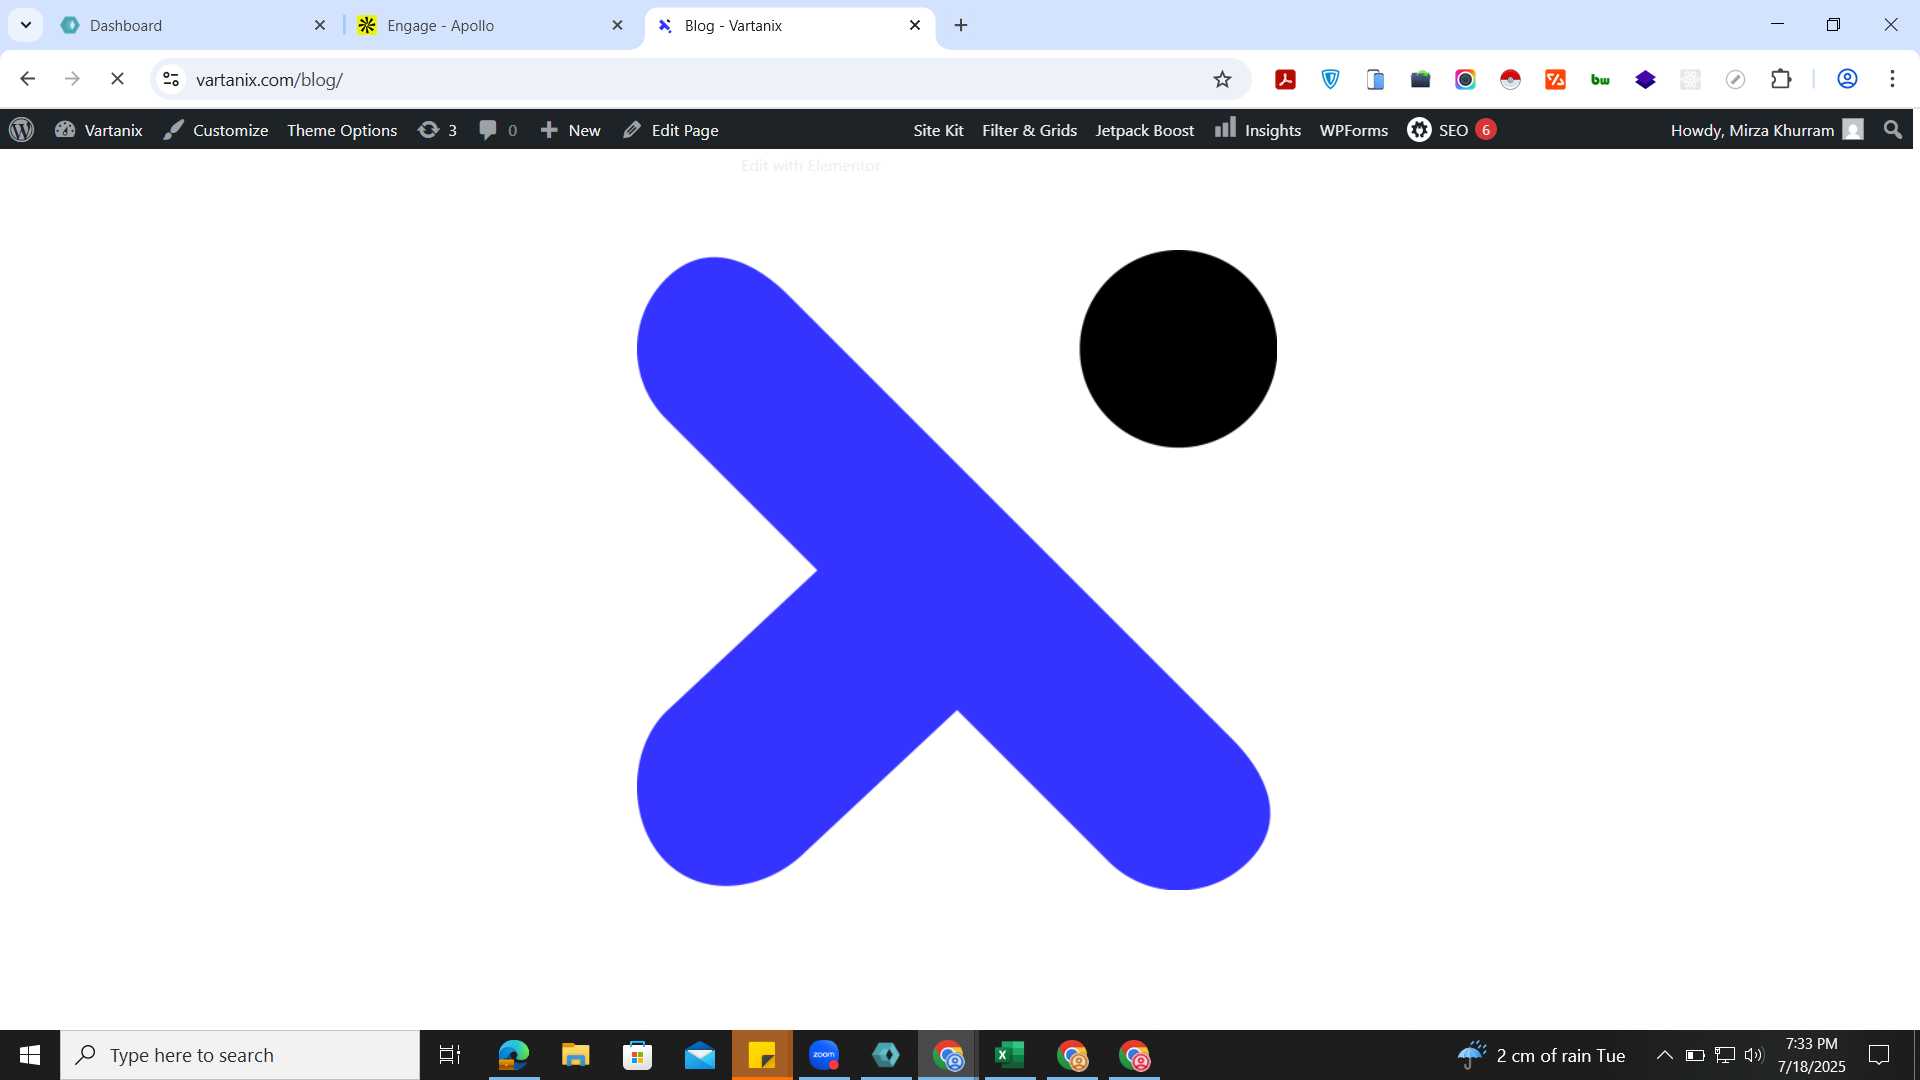Open File Explorer from the taskbar
Screen dimensions: 1920x1080
(x=575, y=1055)
